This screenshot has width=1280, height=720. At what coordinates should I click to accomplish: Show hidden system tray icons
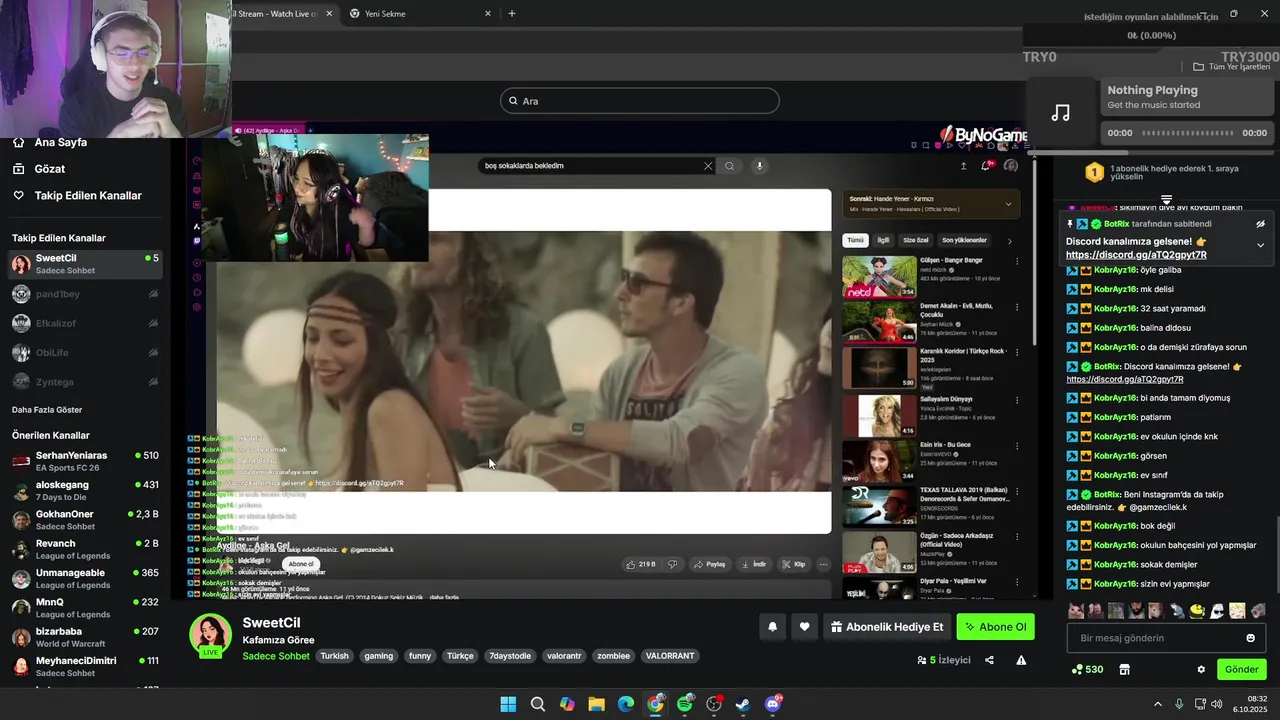point(1158,704)
